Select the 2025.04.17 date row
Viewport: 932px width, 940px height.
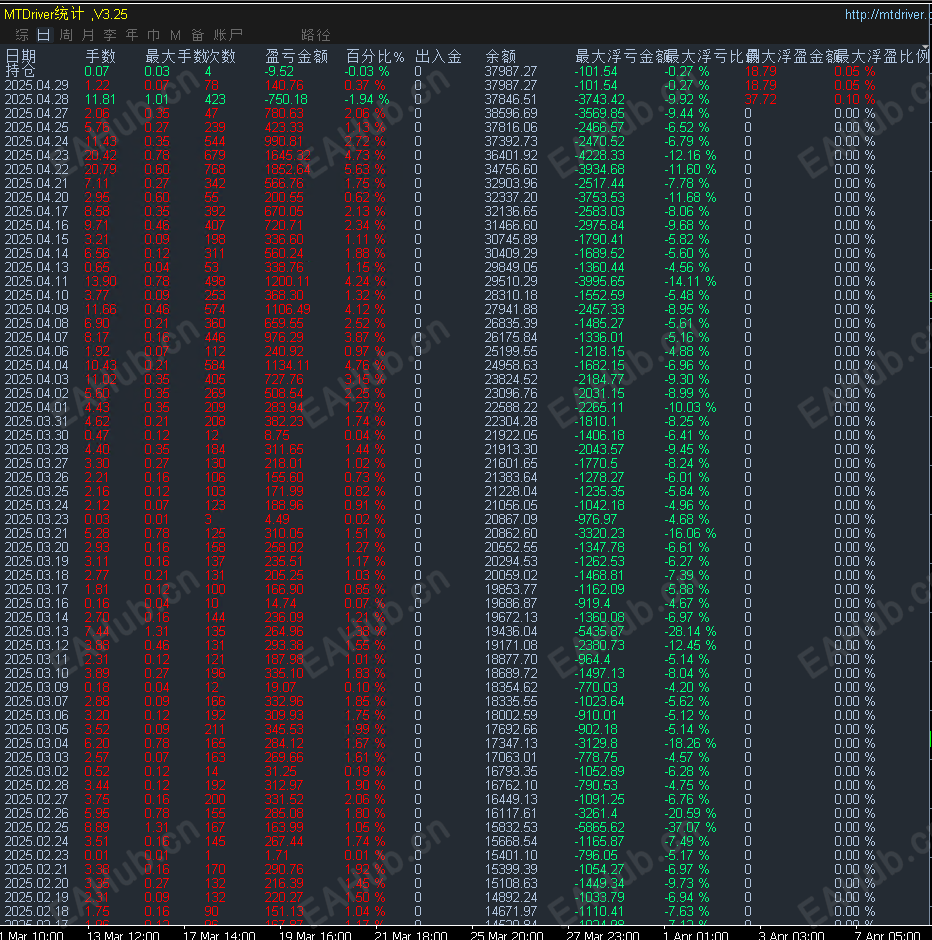pos(37,211)
